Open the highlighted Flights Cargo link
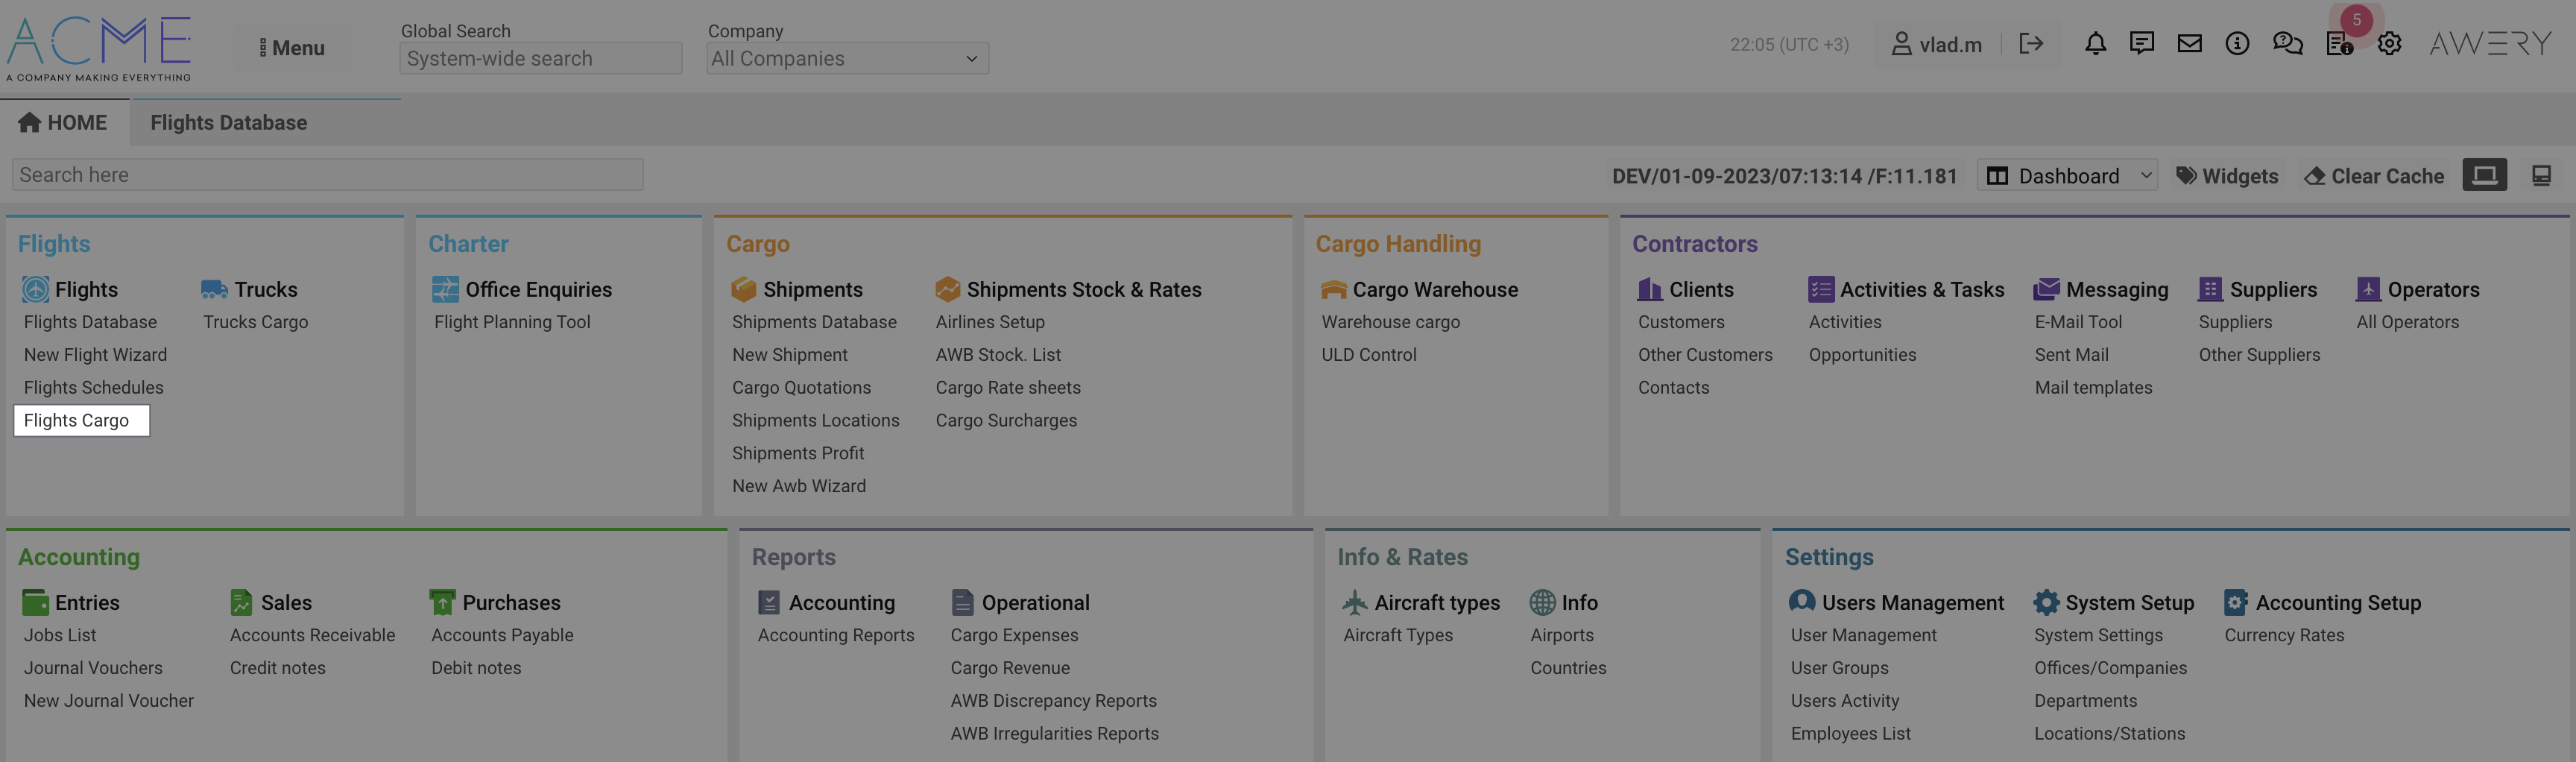2576x762 pixels. 77,420
